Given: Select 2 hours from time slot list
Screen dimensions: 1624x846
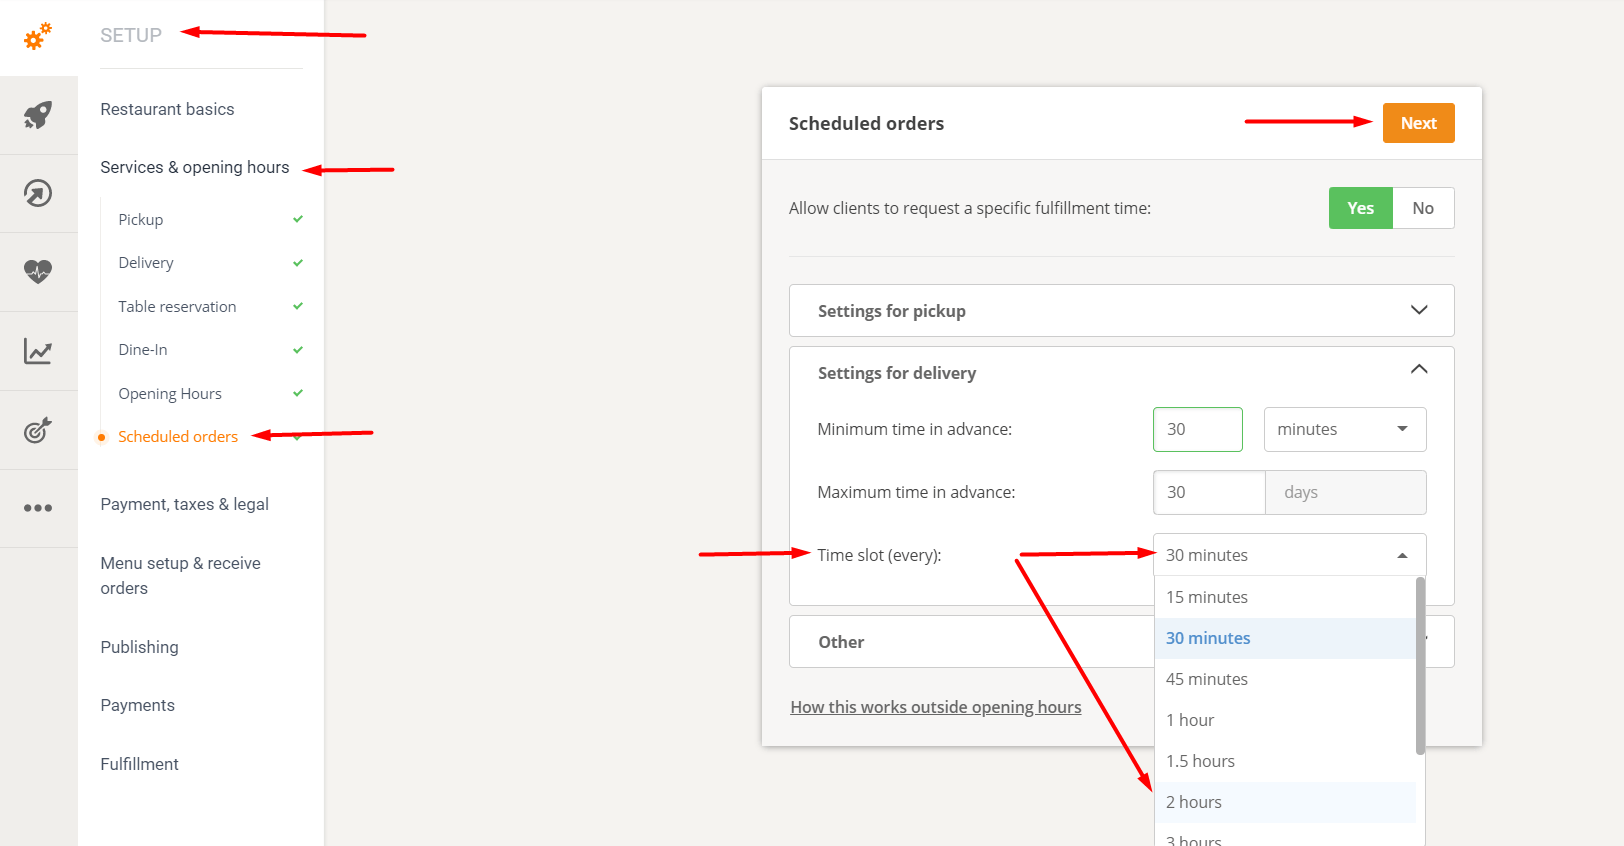Looking at the screenshot, I should click(1194, 802).
